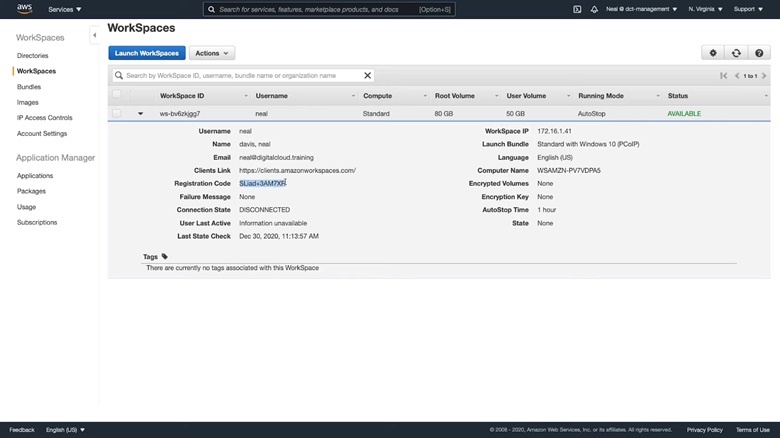Screen dimensions: 780x438
Task: Open the Services dropdown menu
Action: point(65,9)
